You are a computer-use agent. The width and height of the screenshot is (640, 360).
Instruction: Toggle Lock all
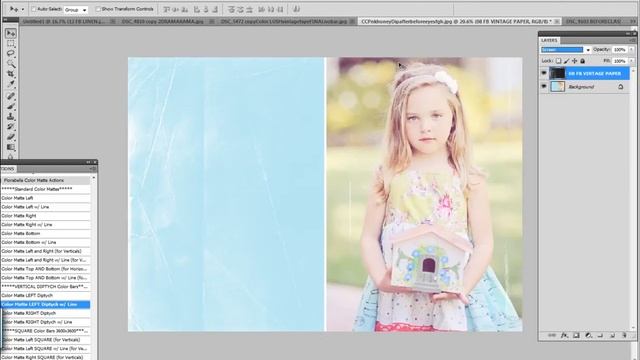coord(582,61)
